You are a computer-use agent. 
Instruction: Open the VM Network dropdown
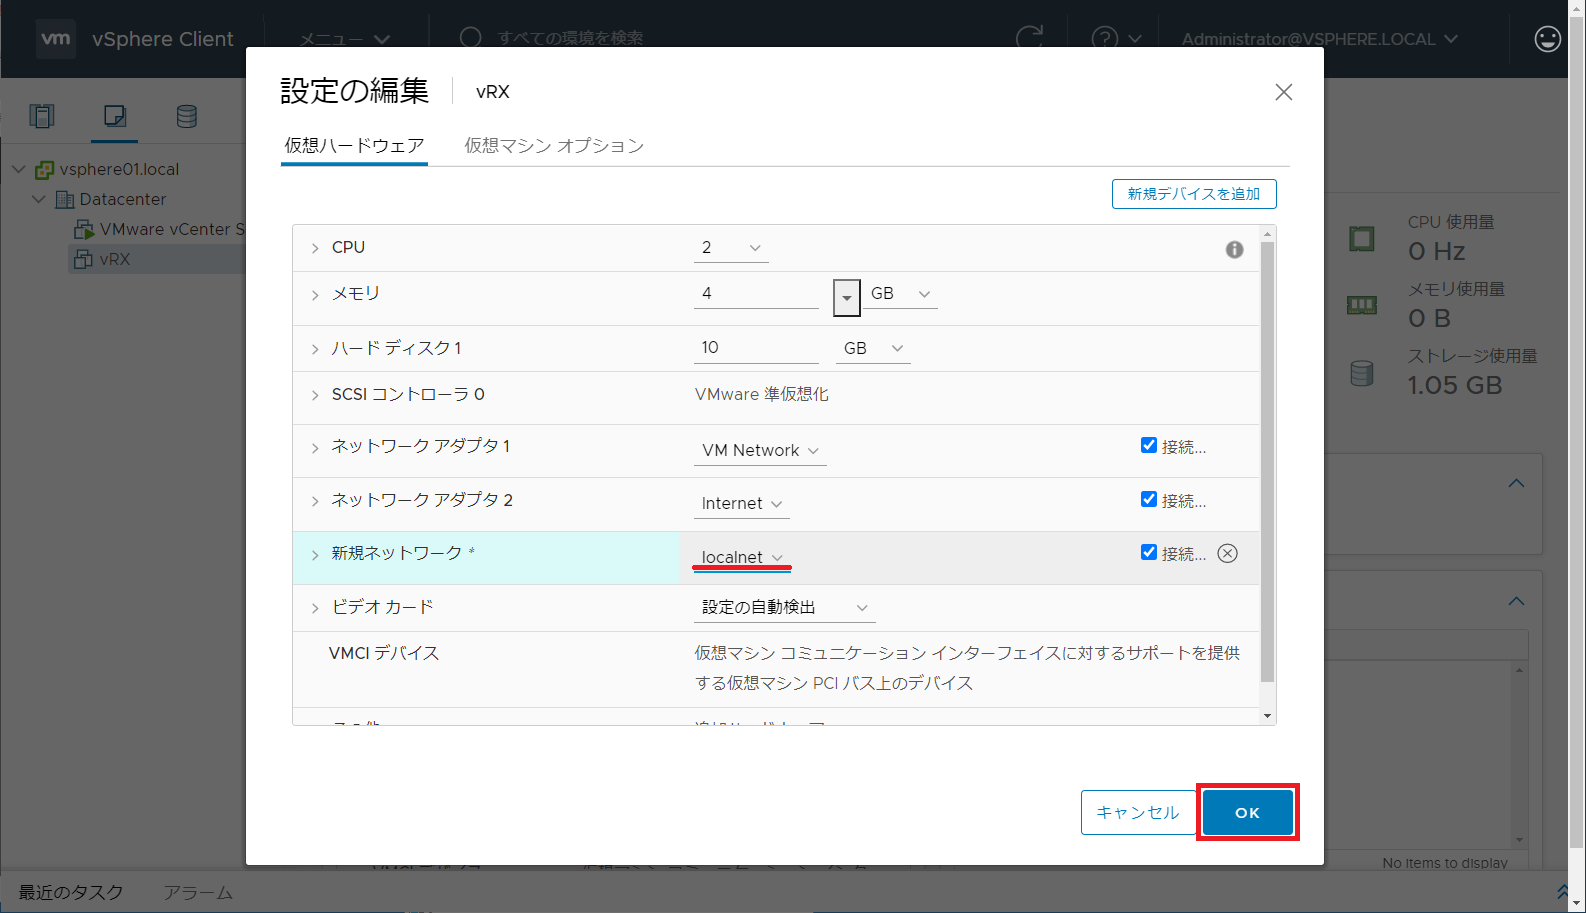click(x=760, y=451)
